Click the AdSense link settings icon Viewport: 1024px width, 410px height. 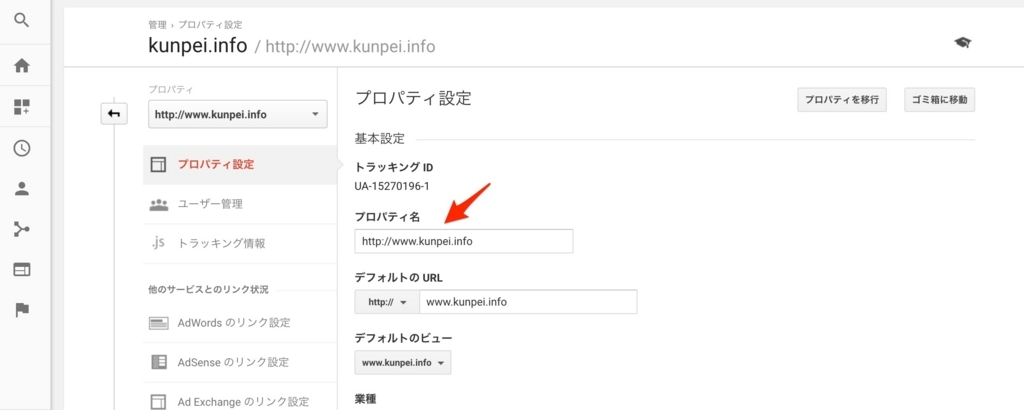coord(159,362)
